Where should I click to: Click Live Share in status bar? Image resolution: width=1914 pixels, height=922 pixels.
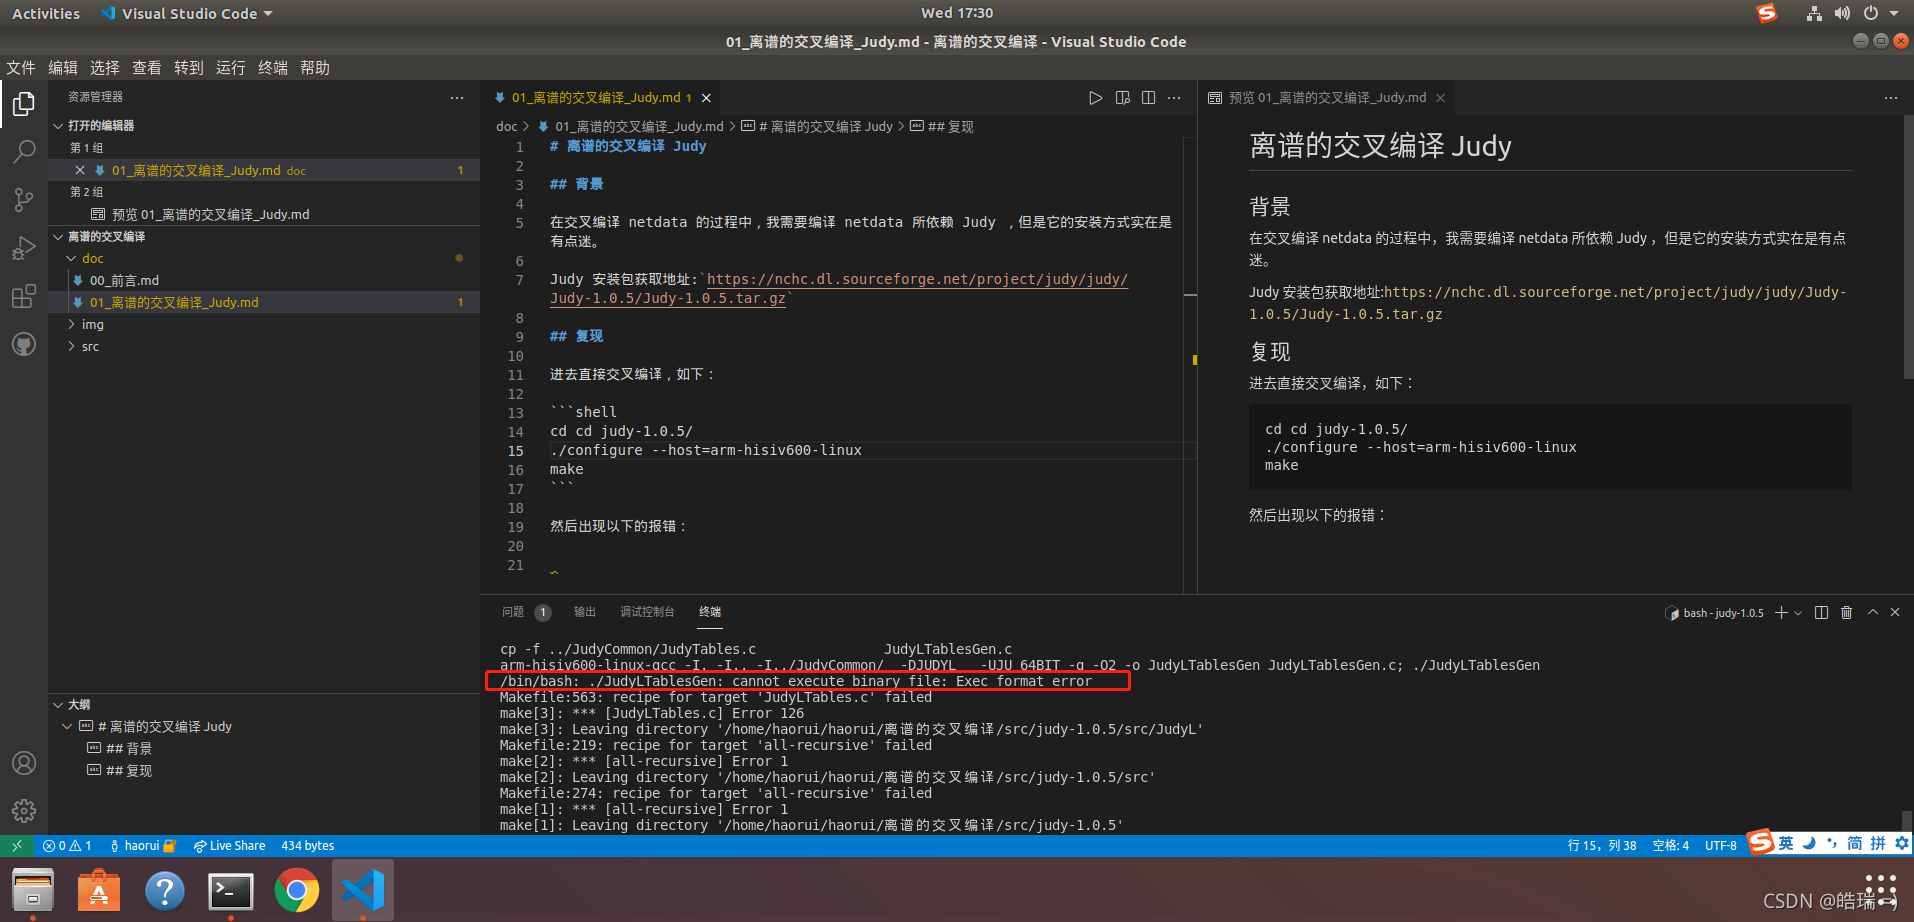229,846
